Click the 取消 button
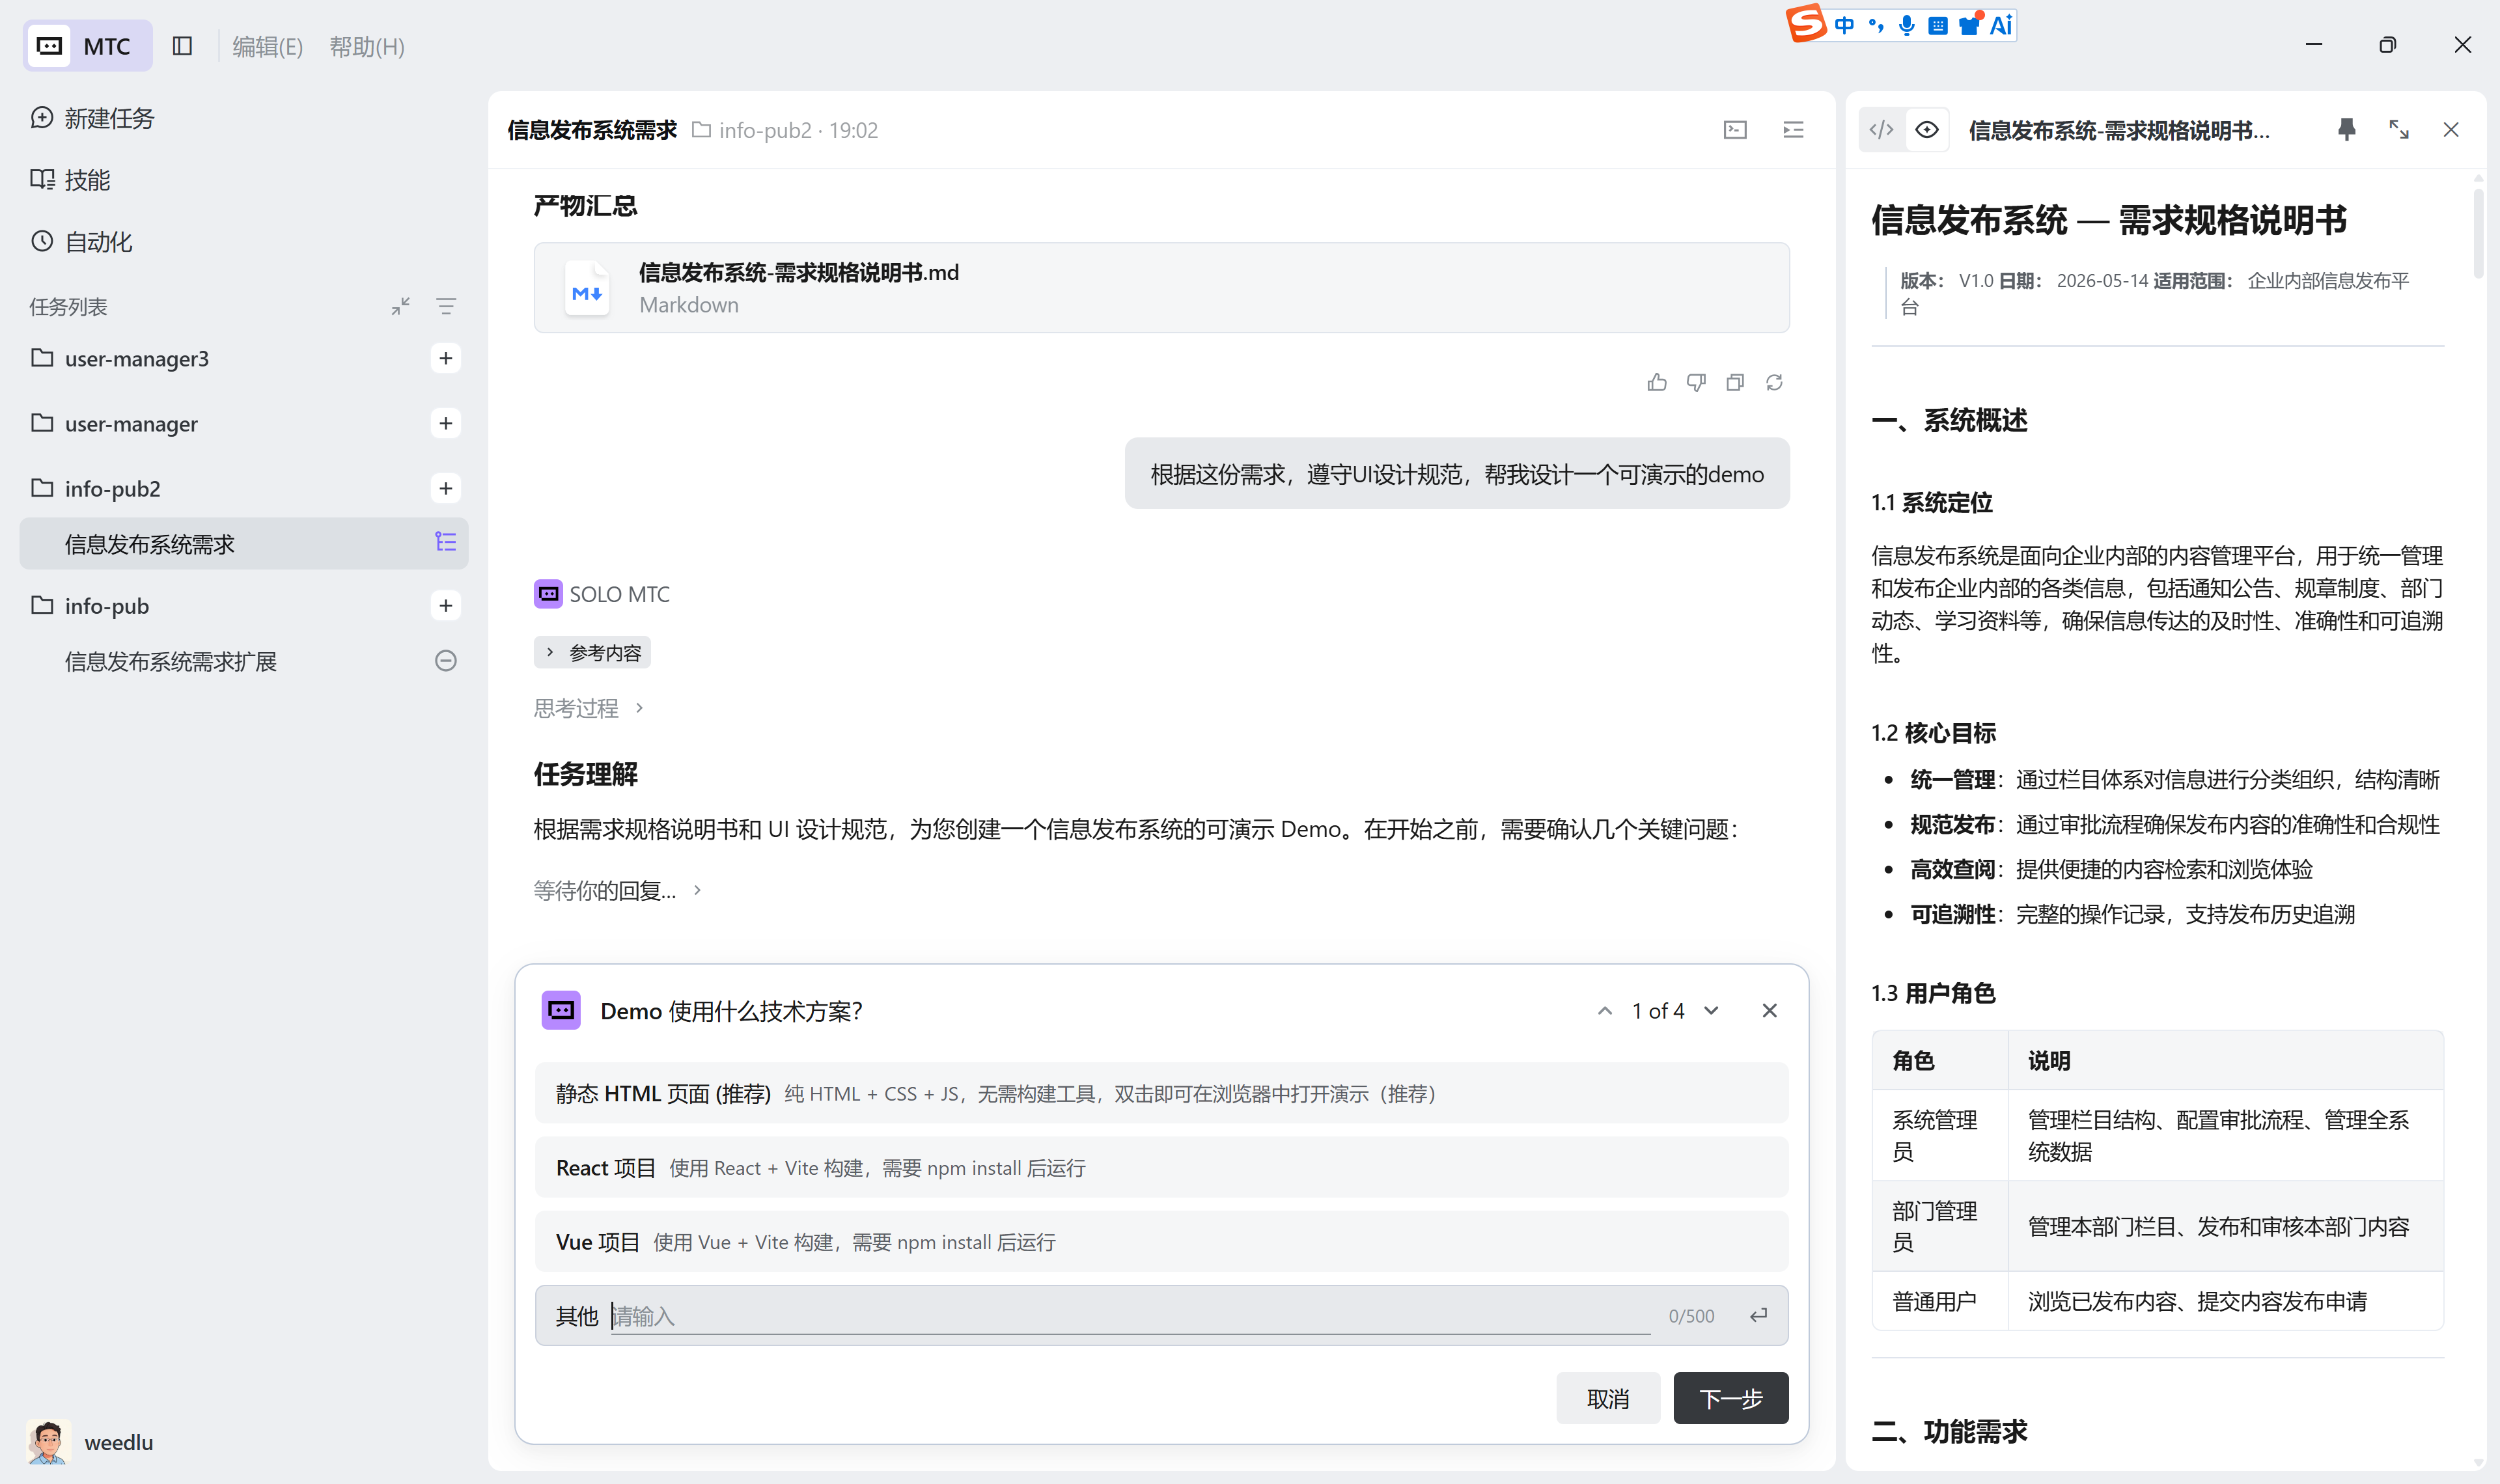Viewport: 2500px width, 1484px height. click(1608, 1398)
